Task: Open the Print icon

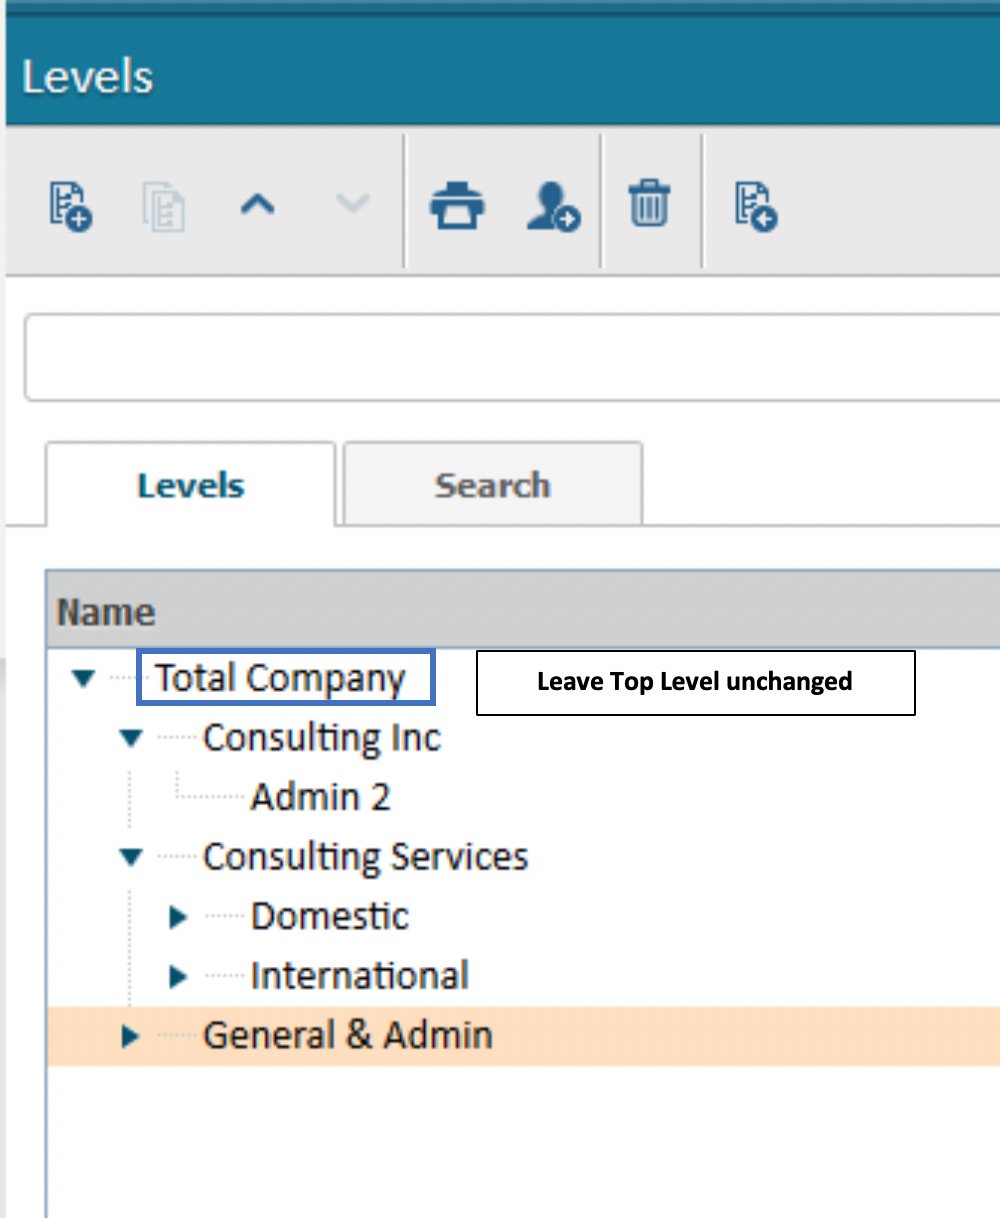Action: tap(458, 205)
